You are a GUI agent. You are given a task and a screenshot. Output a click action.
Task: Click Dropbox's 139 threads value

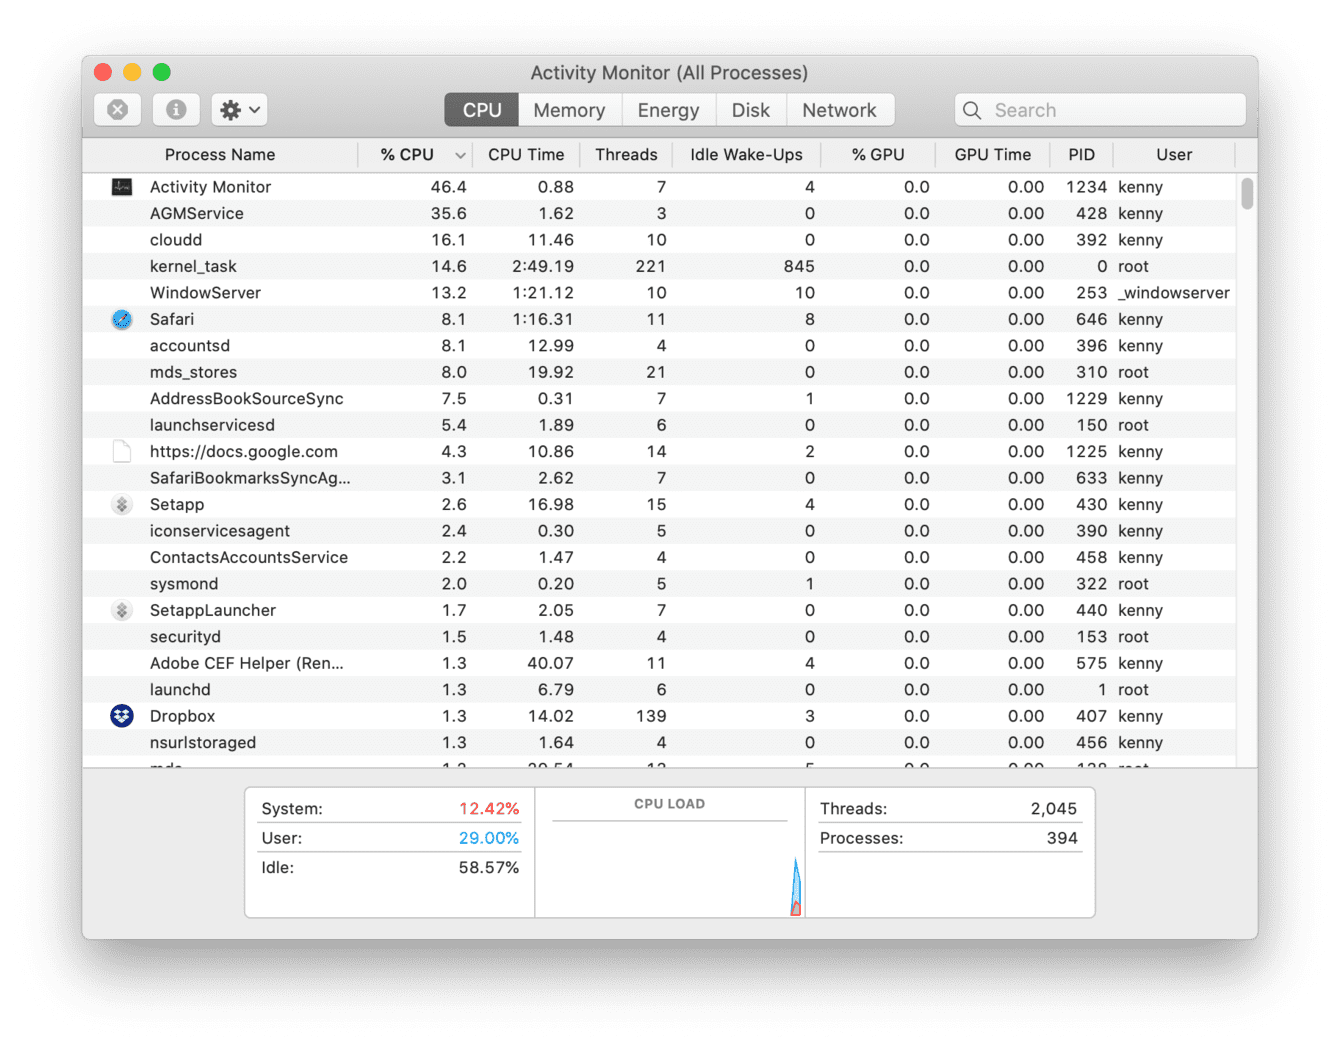651,716
